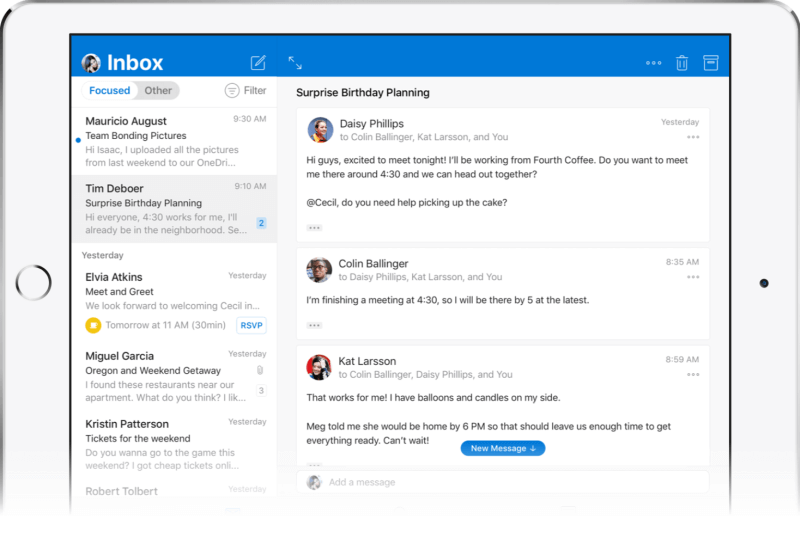
Task: Switch to the Other inbox tab
Action: [158, 90]
